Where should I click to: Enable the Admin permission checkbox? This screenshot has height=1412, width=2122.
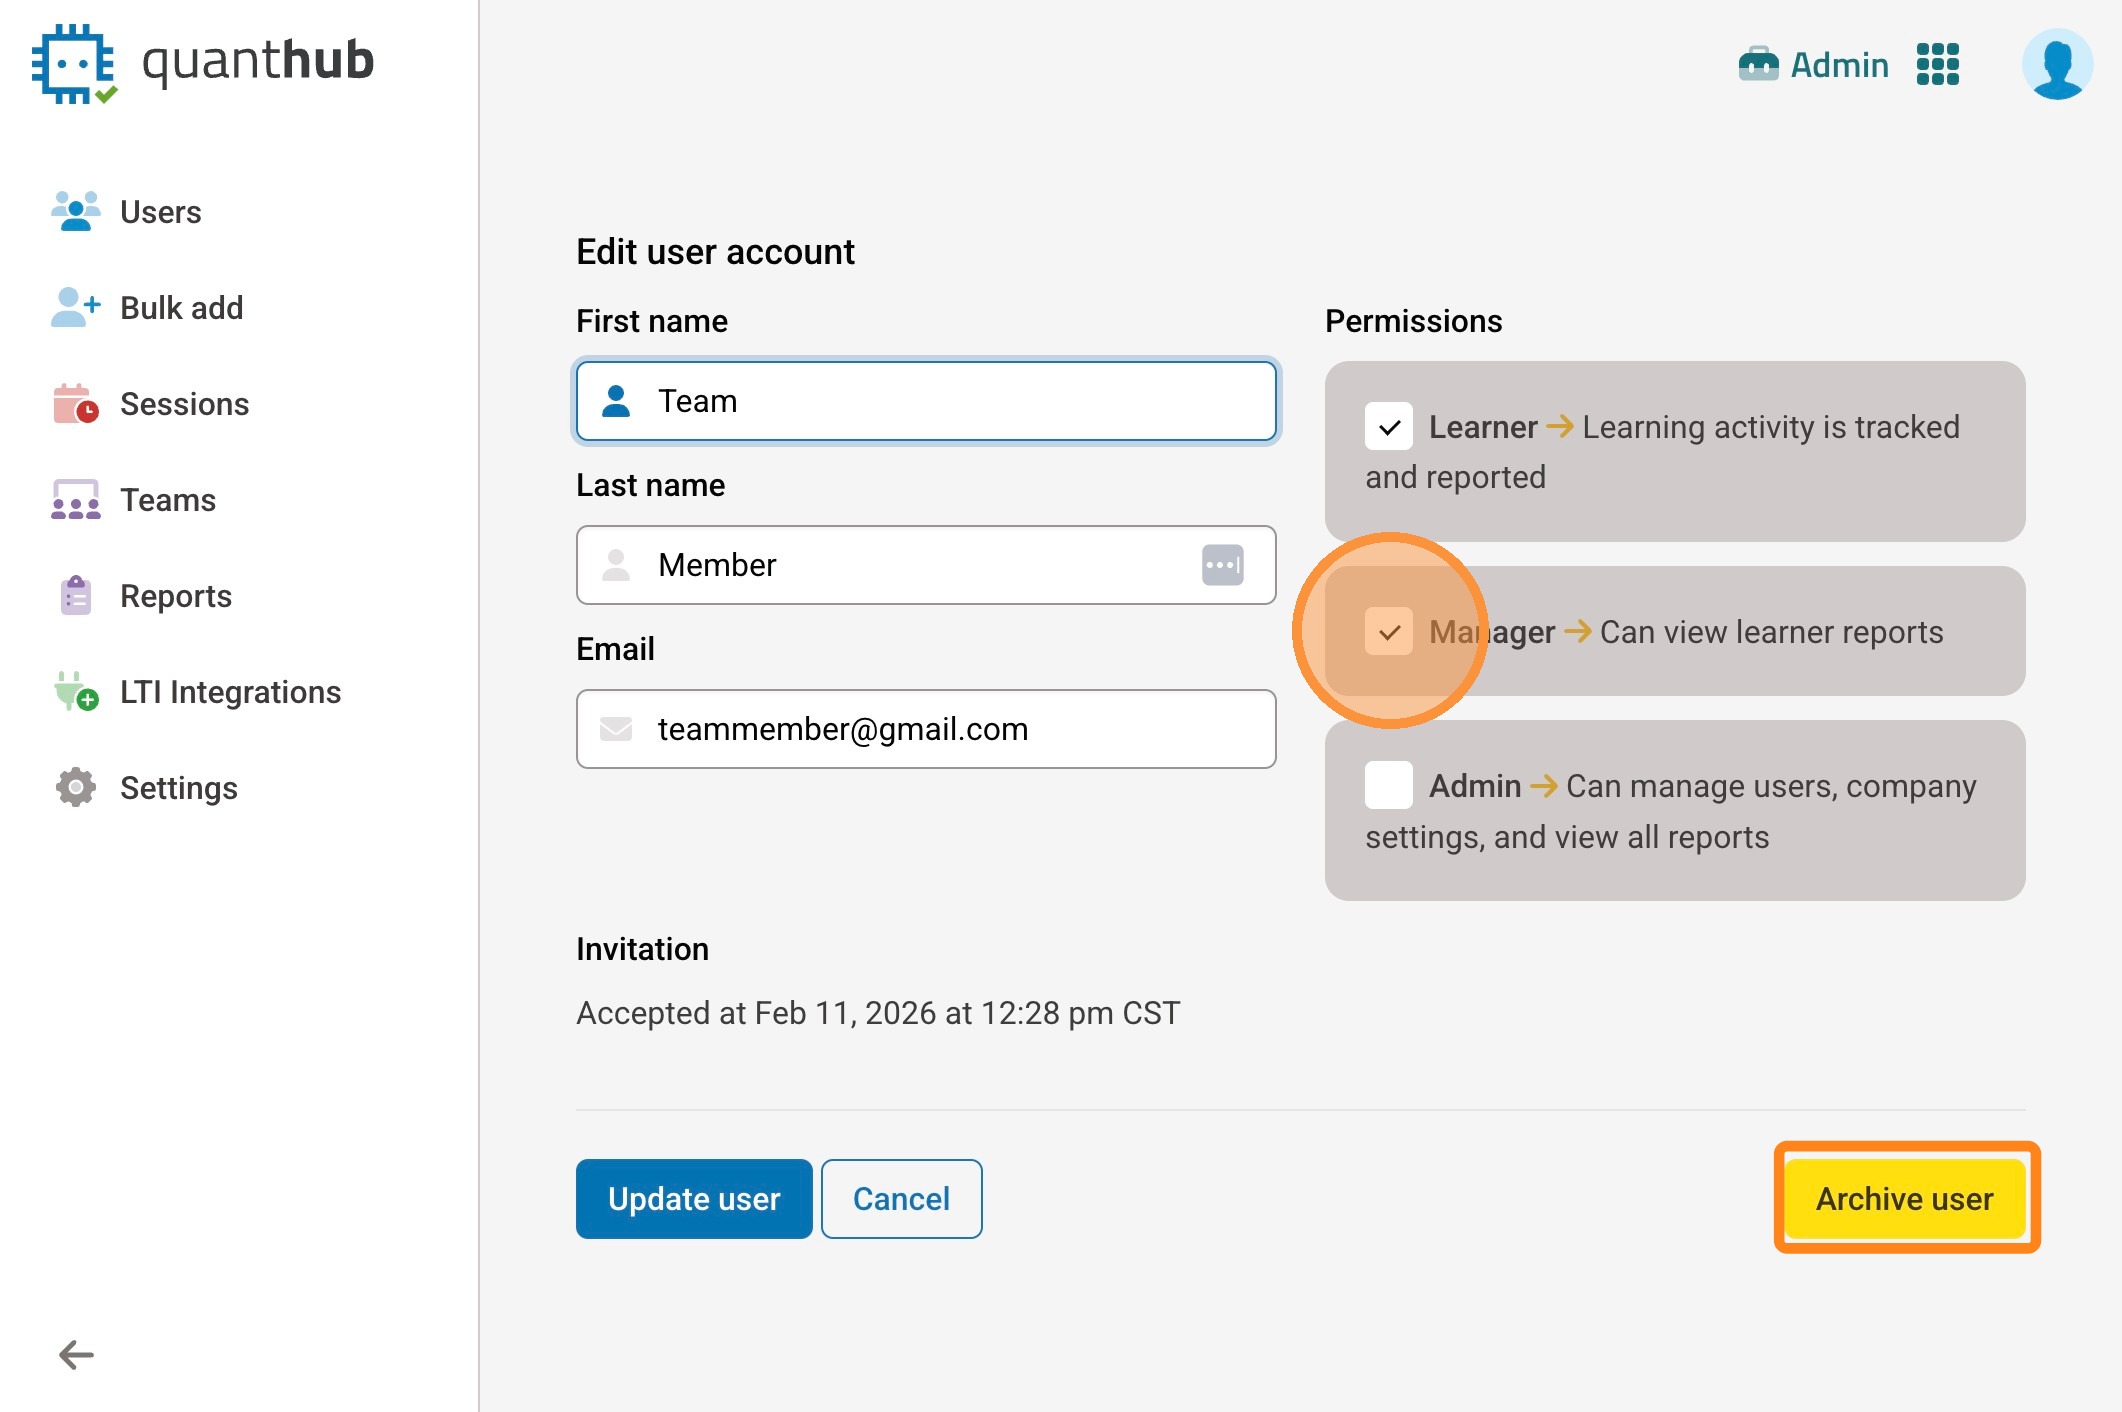click(x=1388, y=786)
